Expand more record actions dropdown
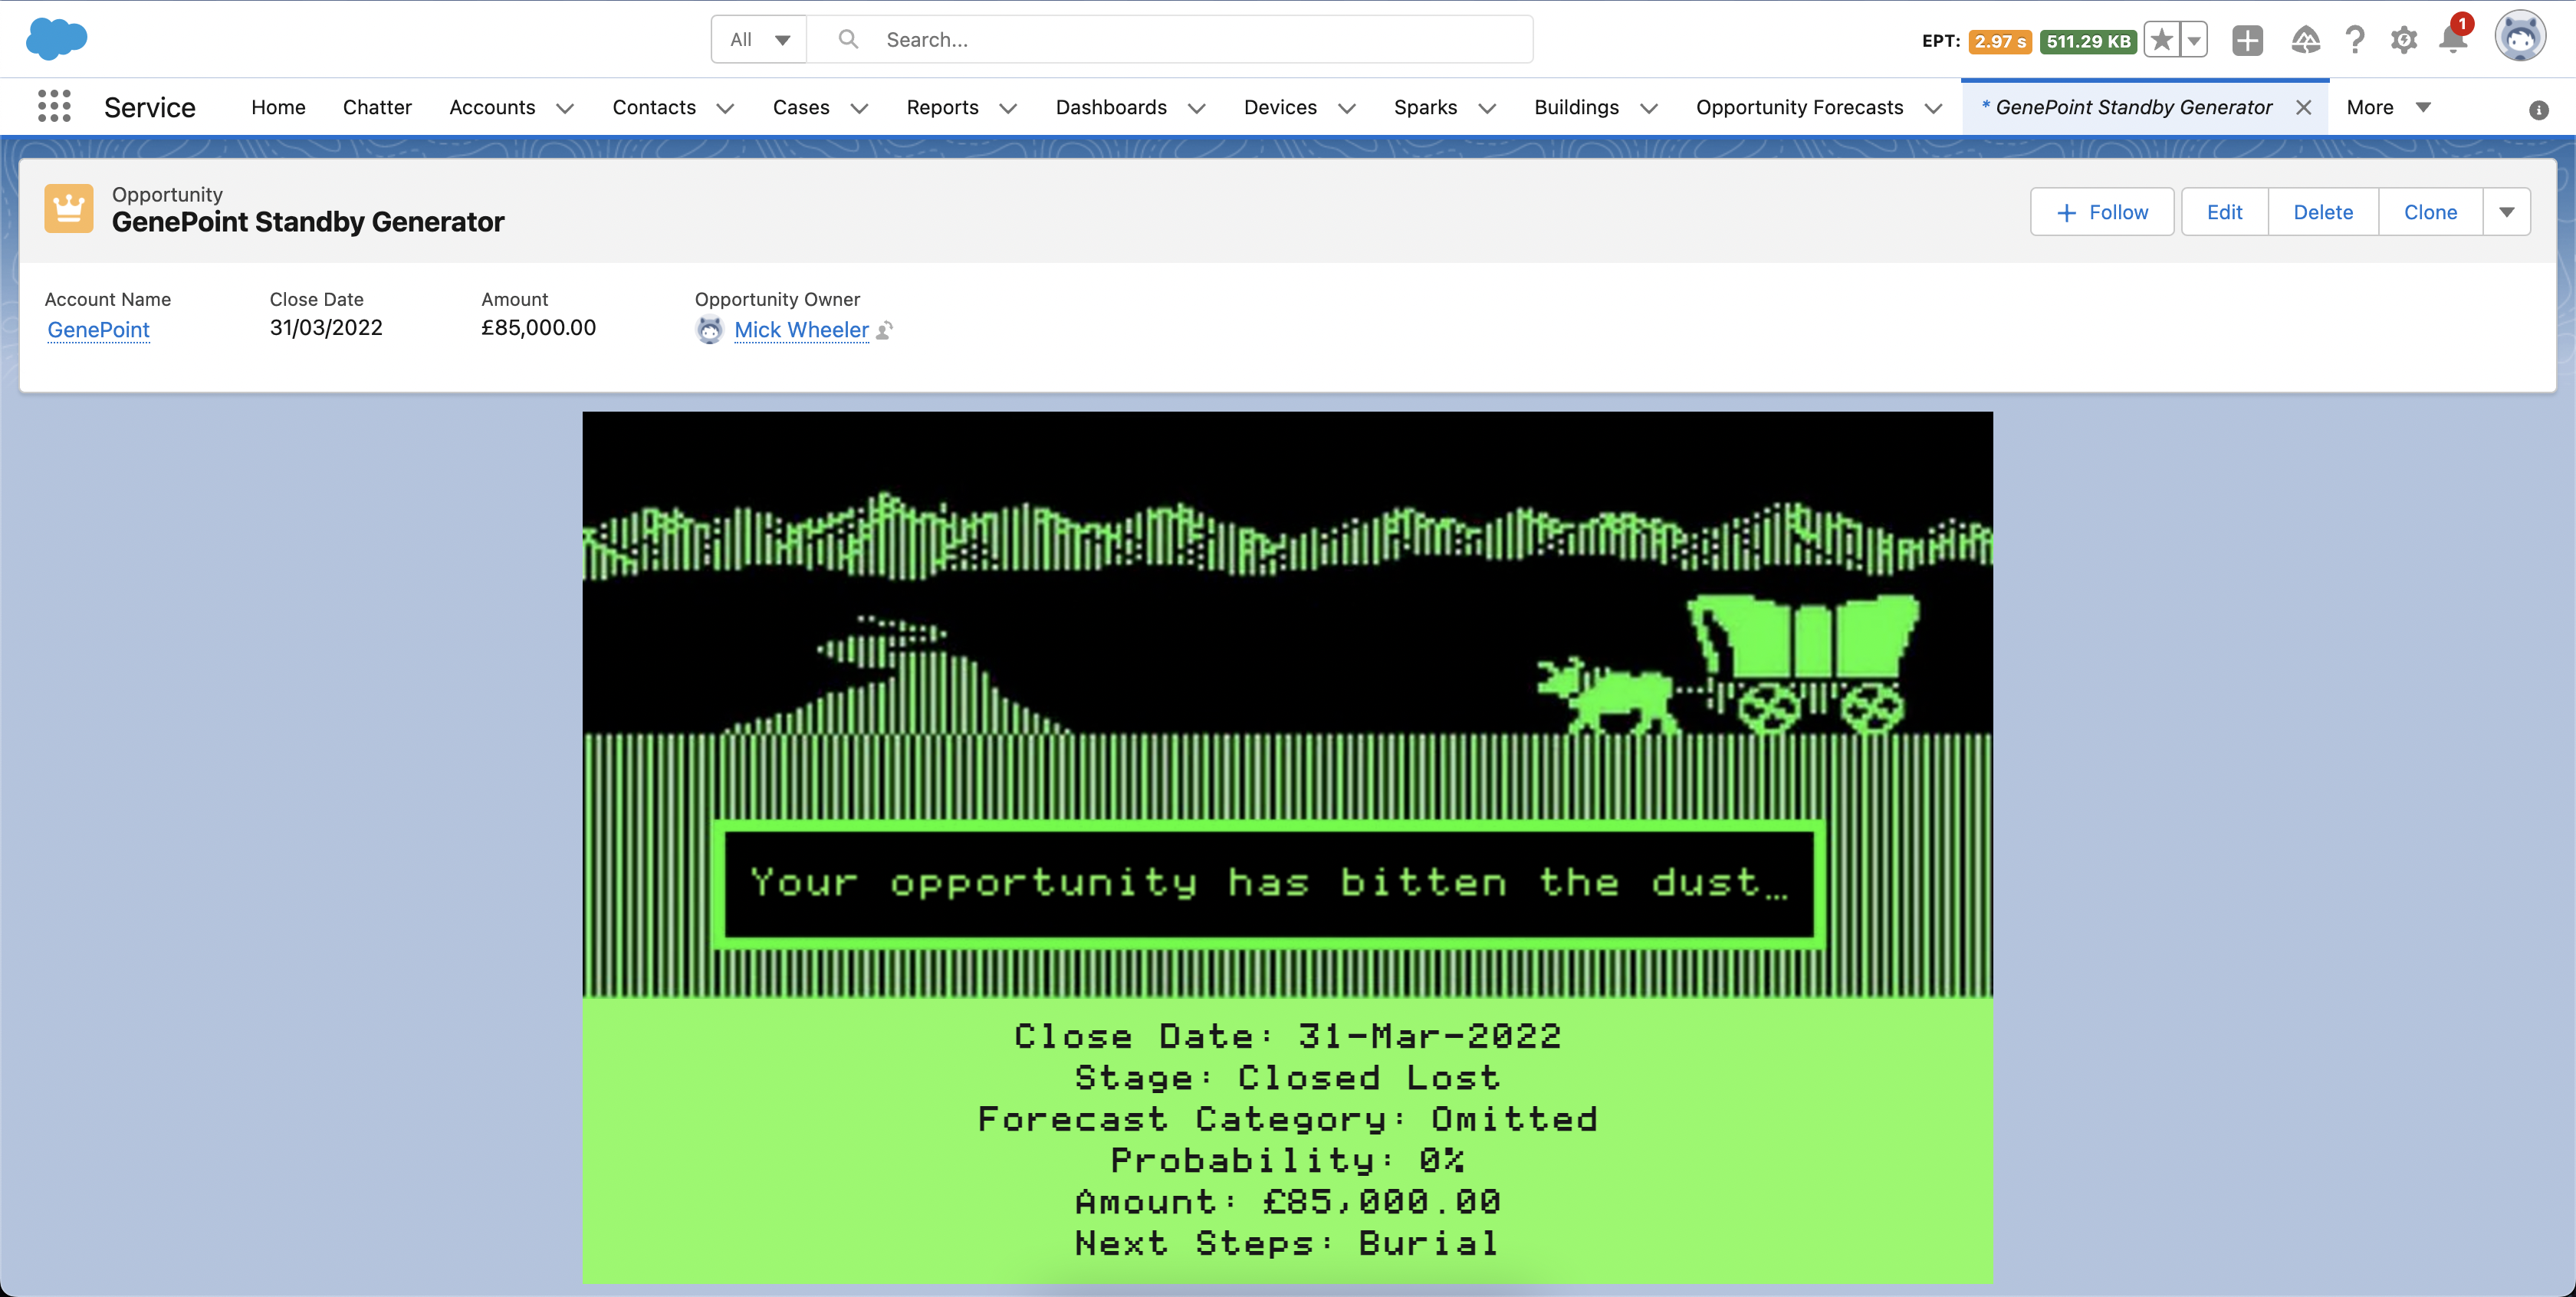 (2506, 212)
